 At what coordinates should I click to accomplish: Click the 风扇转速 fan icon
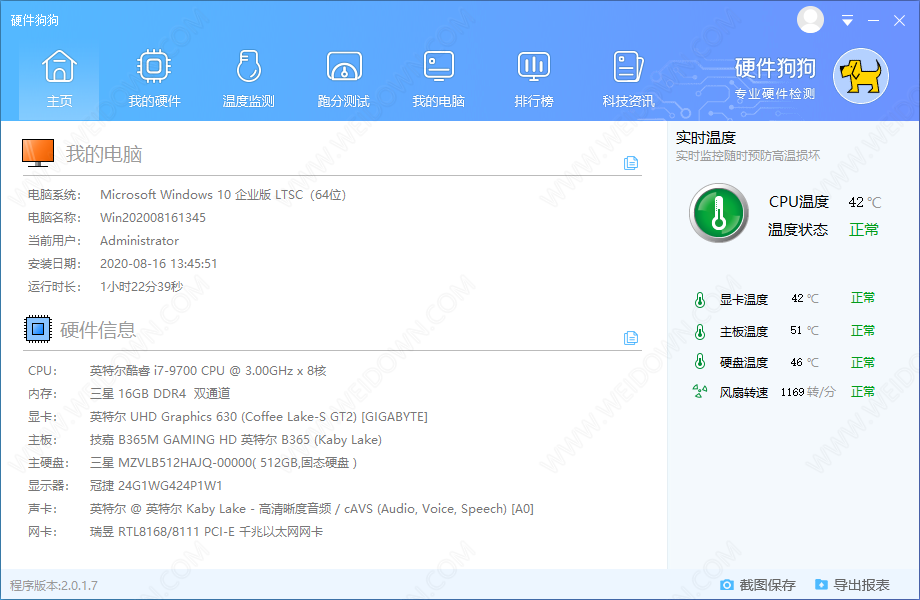tap(699, 391)
